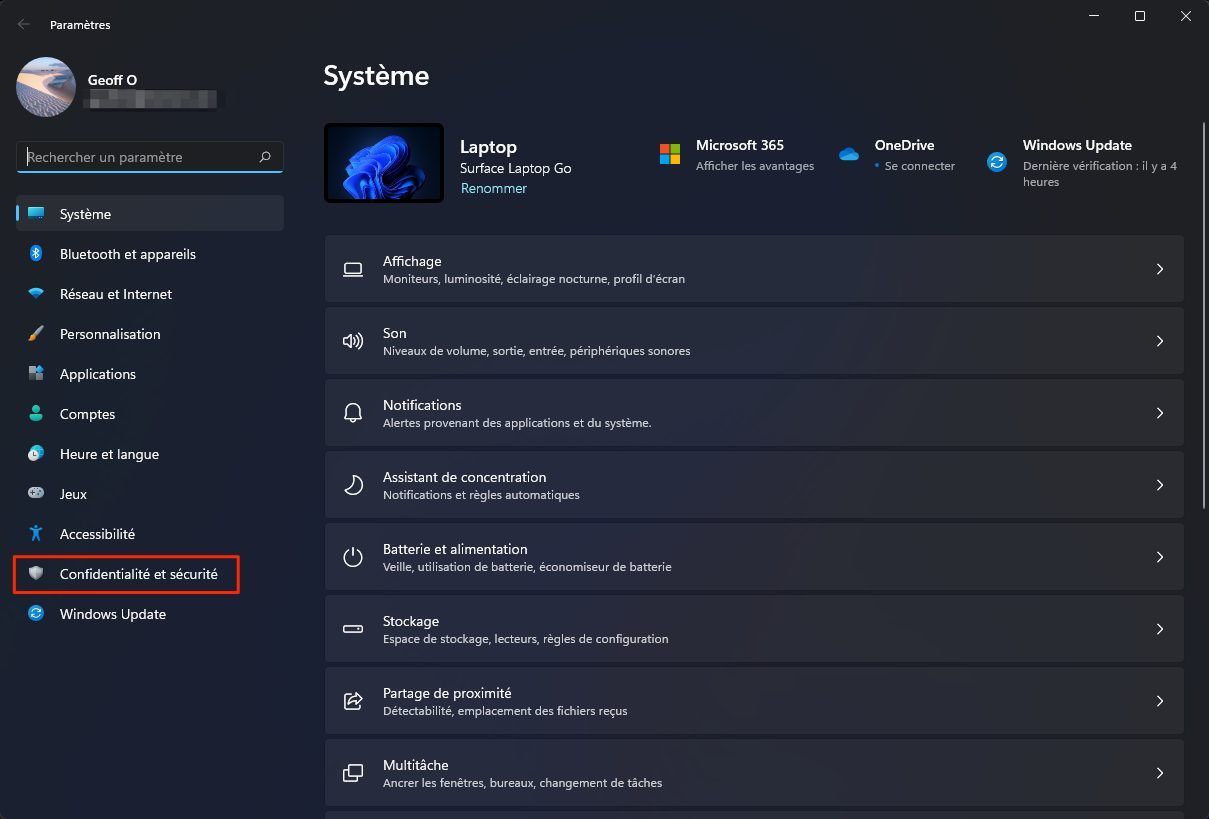Open the Comptes section
Image resolution: width=1209 pixels, height=819 pixels.
click(150, 414)
